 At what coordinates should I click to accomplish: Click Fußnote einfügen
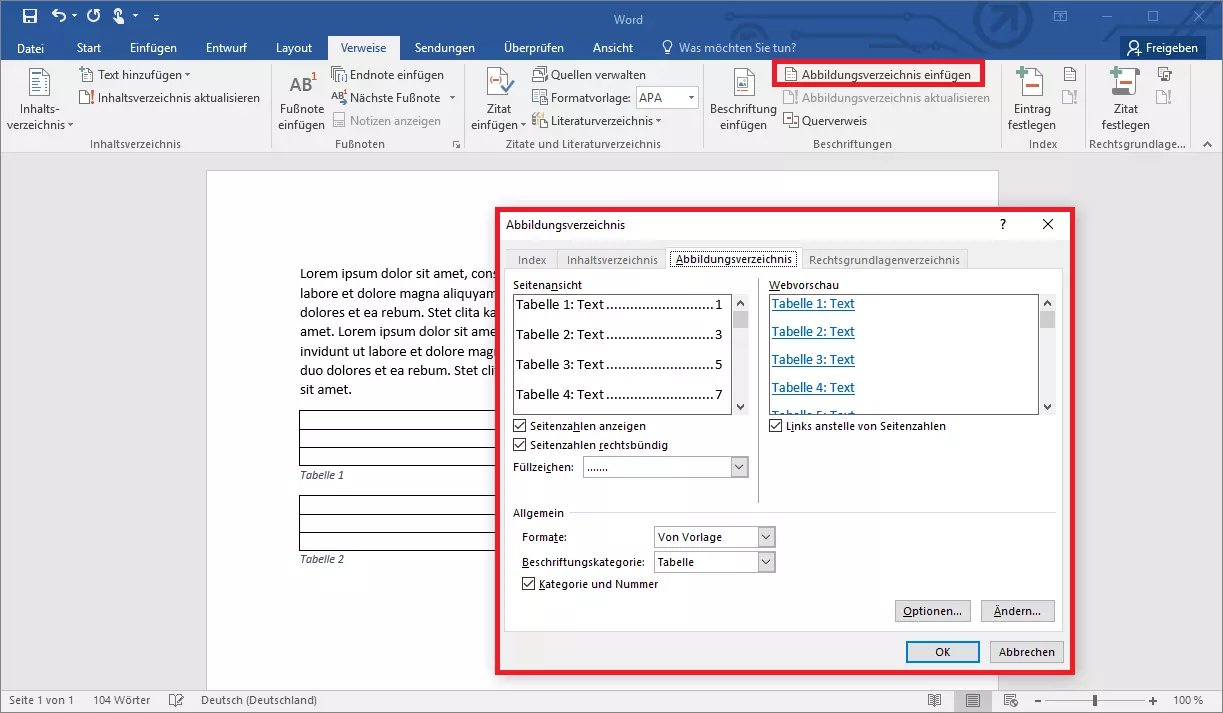click(x=301, y=101)
